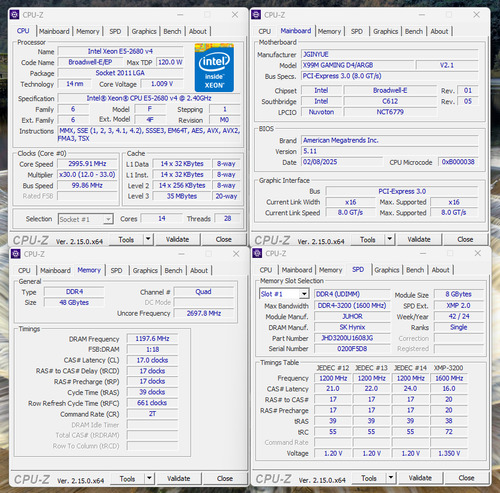Click the XMP-3200 voltage value 1.350 V
The width and height of the screenshot is (500, 493).
point(449,453)
